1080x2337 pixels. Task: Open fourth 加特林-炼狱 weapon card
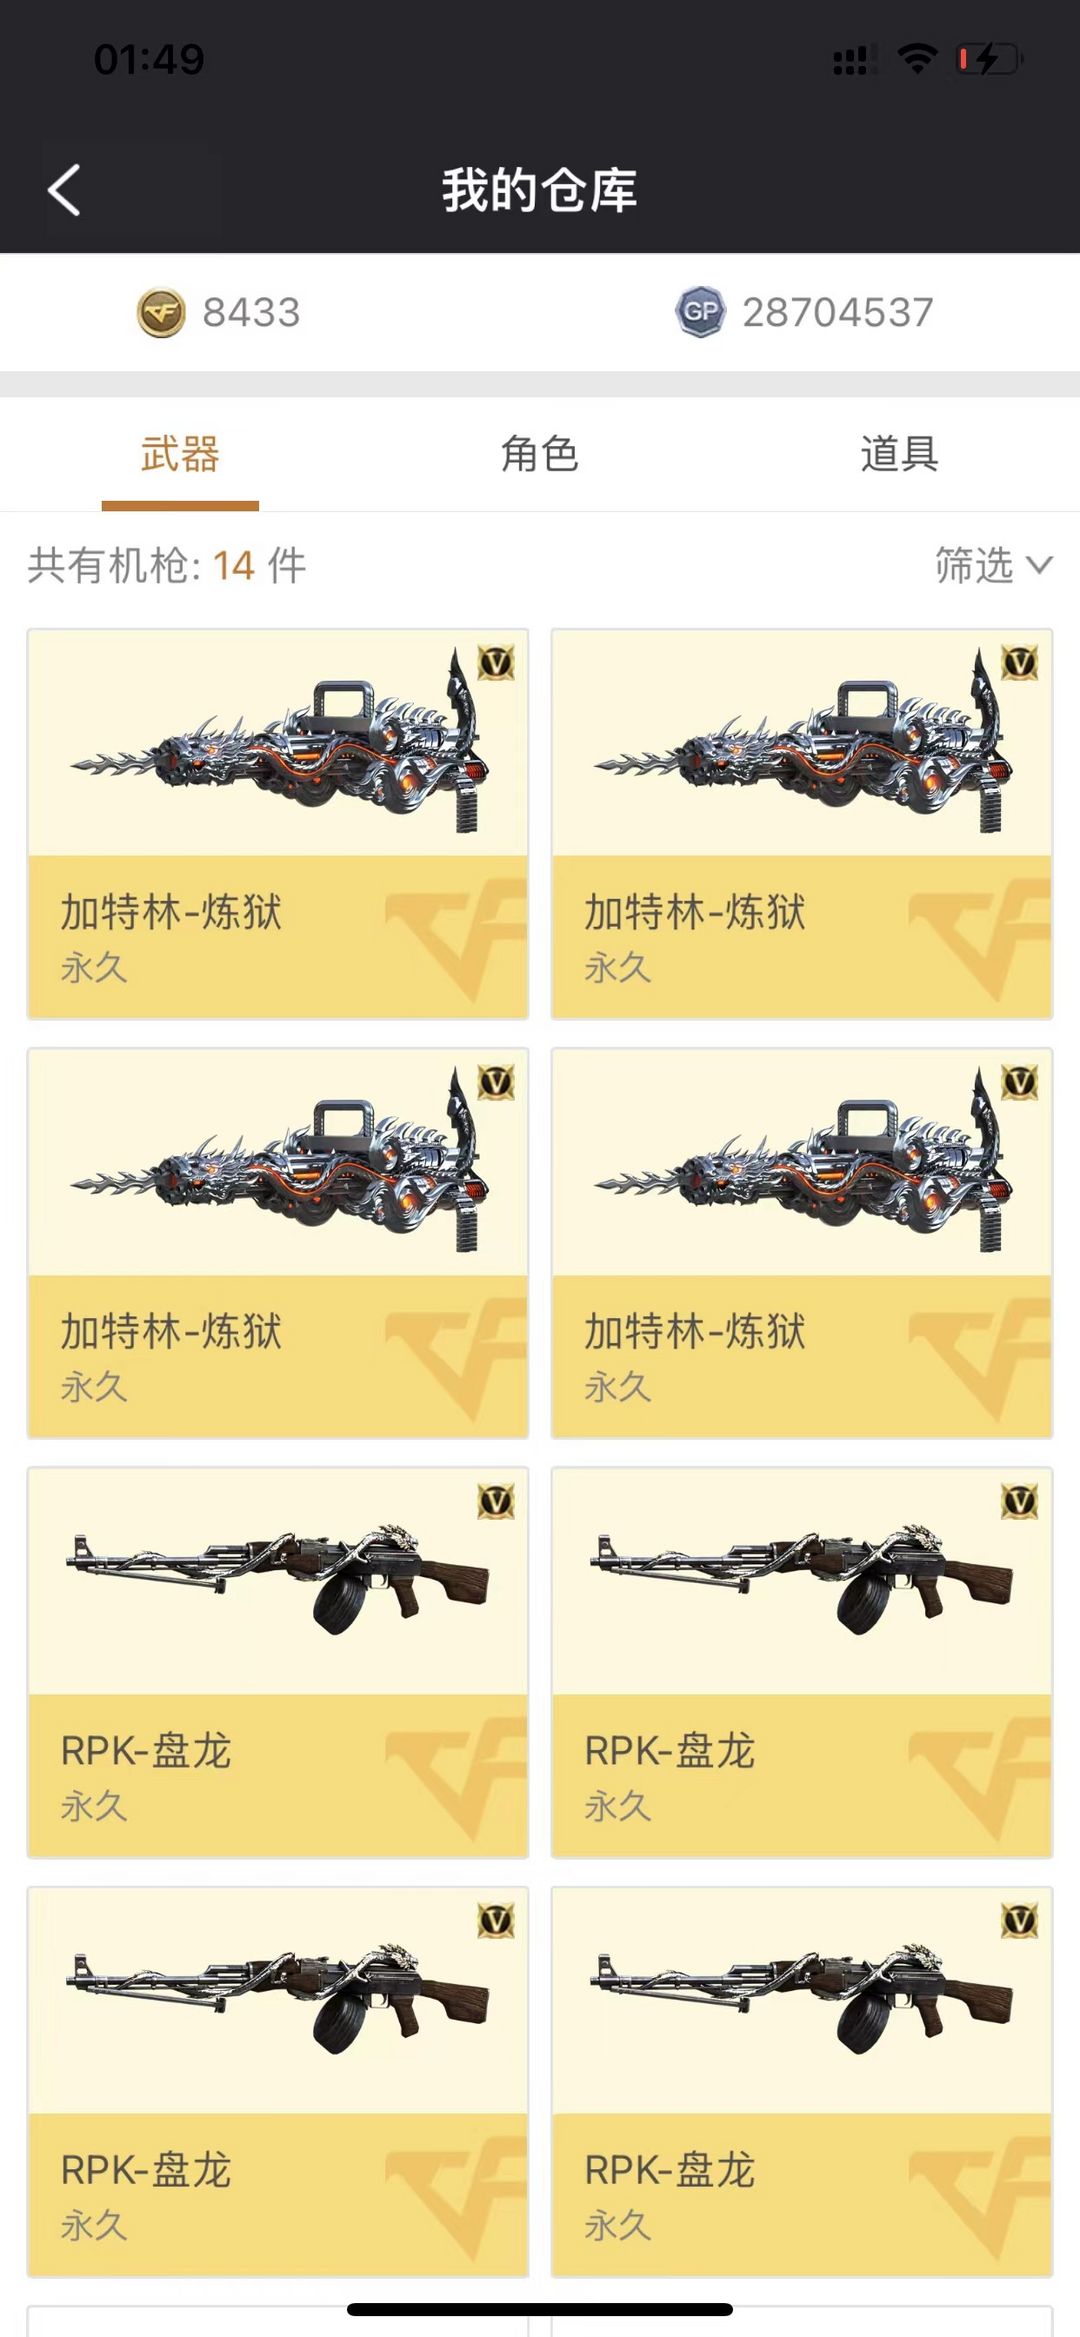click(802, 1243)
